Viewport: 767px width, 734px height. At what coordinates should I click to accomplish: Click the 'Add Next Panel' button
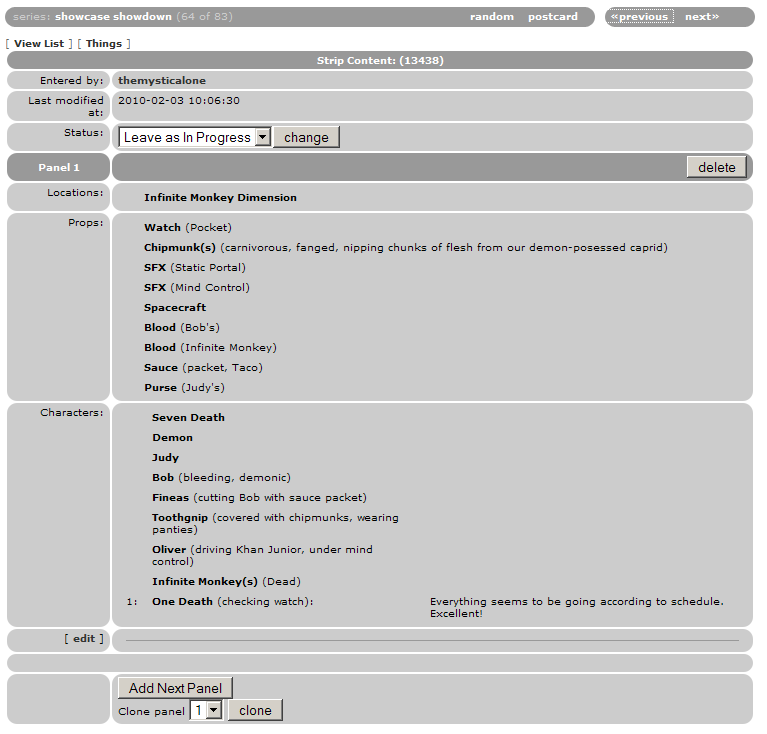click(x=175, y=688)
